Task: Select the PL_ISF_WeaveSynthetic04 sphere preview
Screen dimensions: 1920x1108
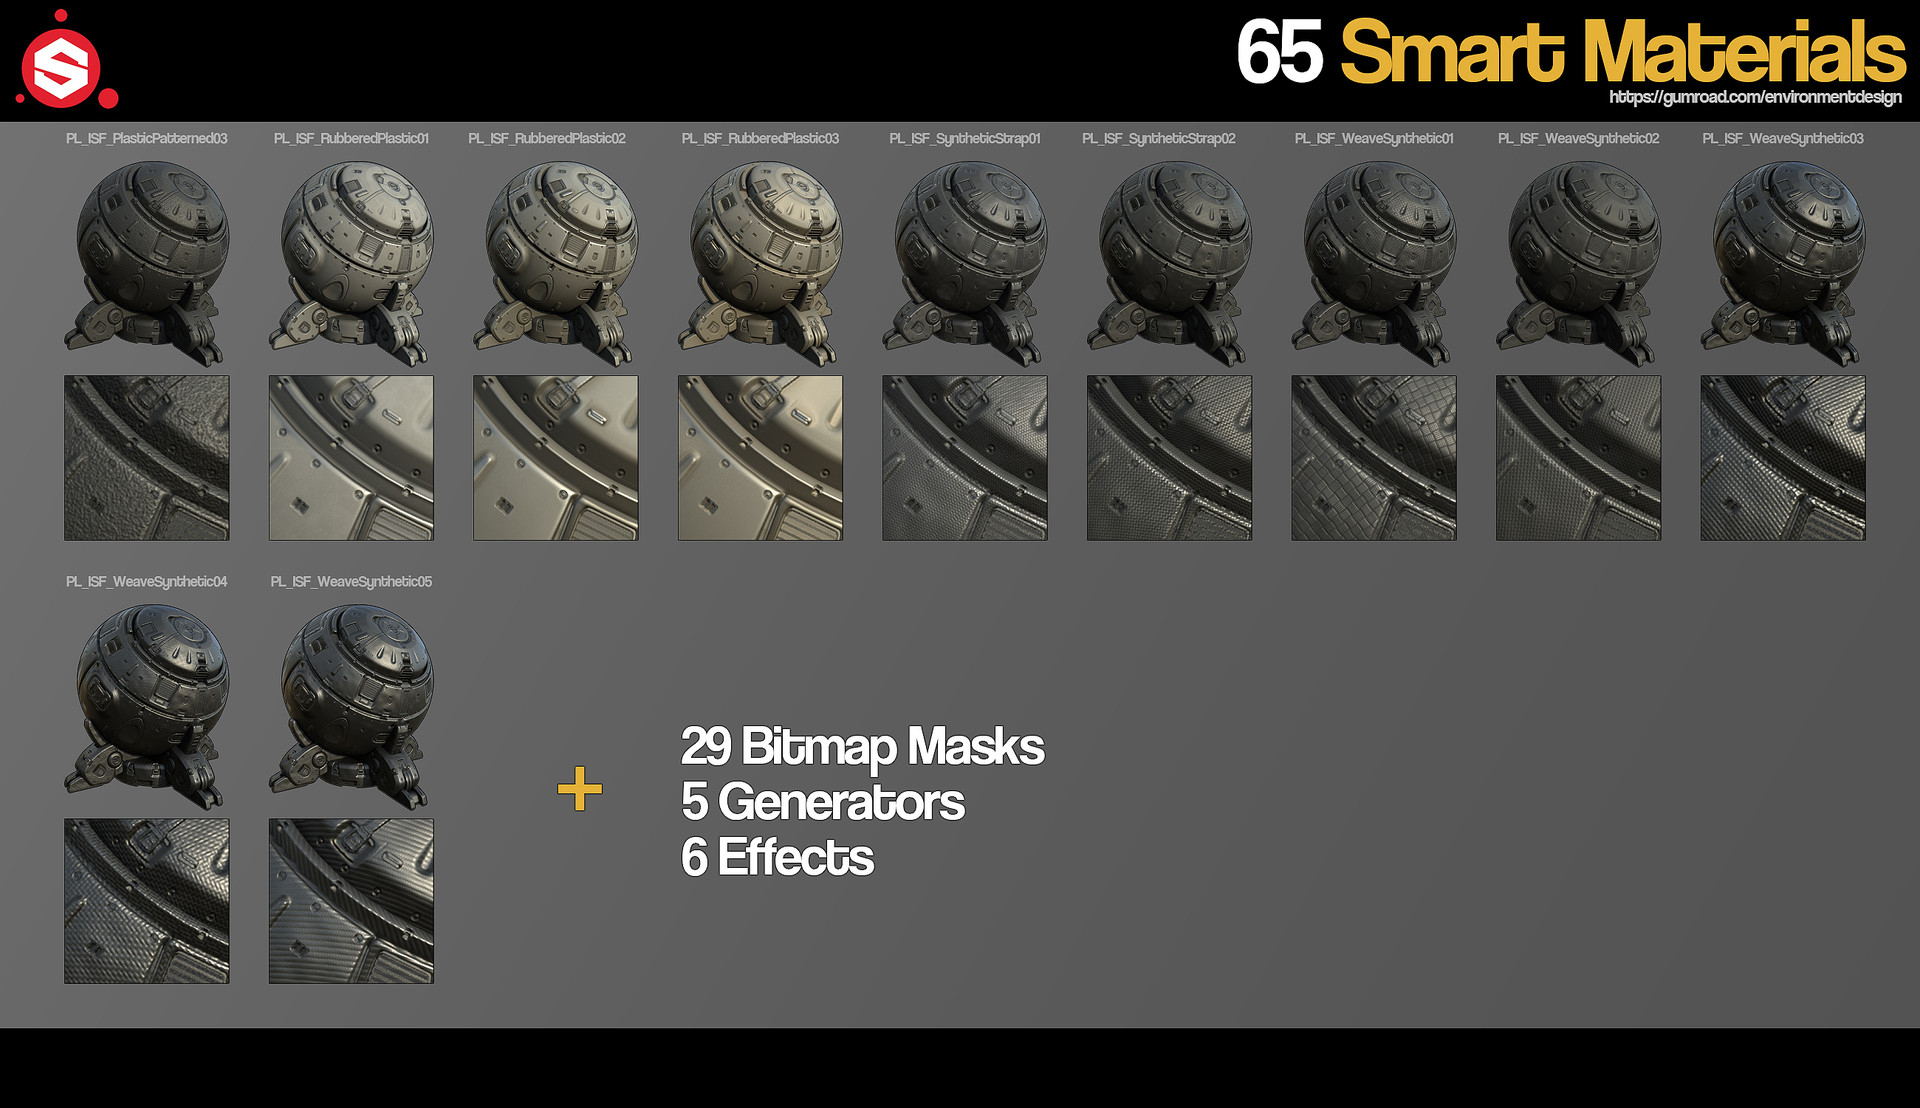Action: click(x=147, y=706)
